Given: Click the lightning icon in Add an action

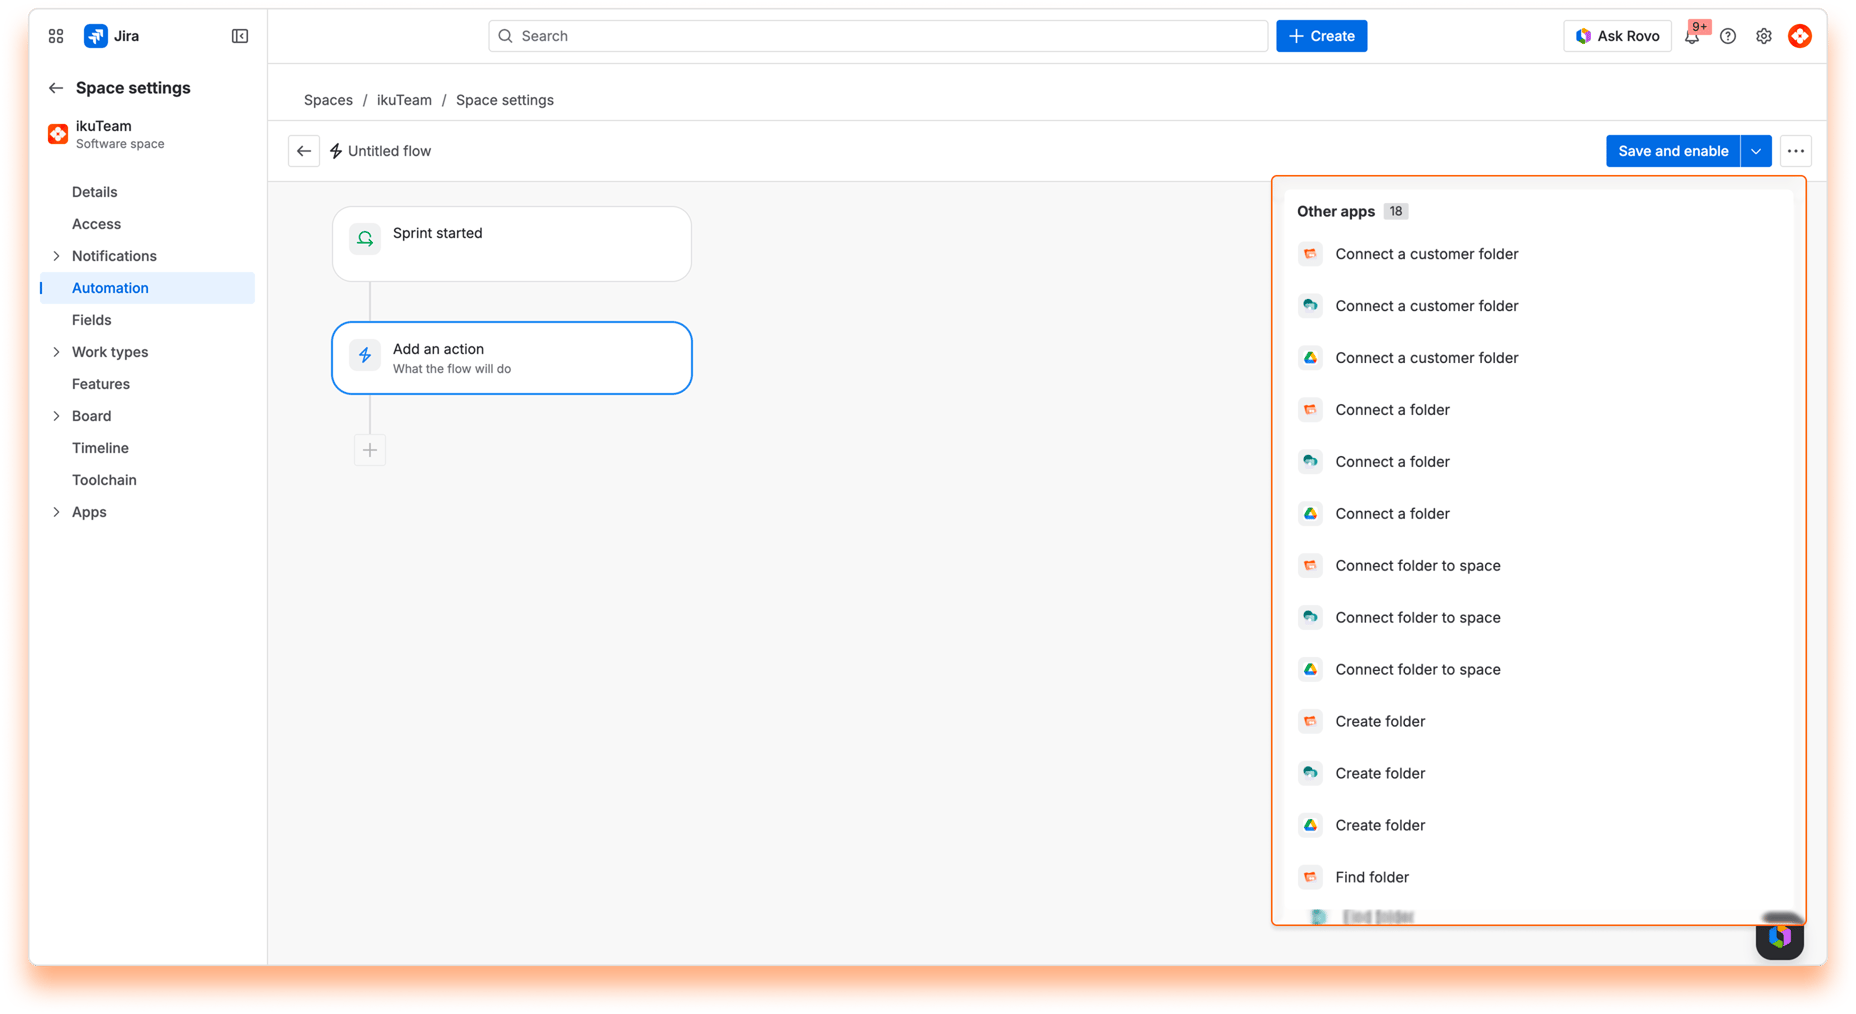Looking at the screenshot, I should coord(365,355).
